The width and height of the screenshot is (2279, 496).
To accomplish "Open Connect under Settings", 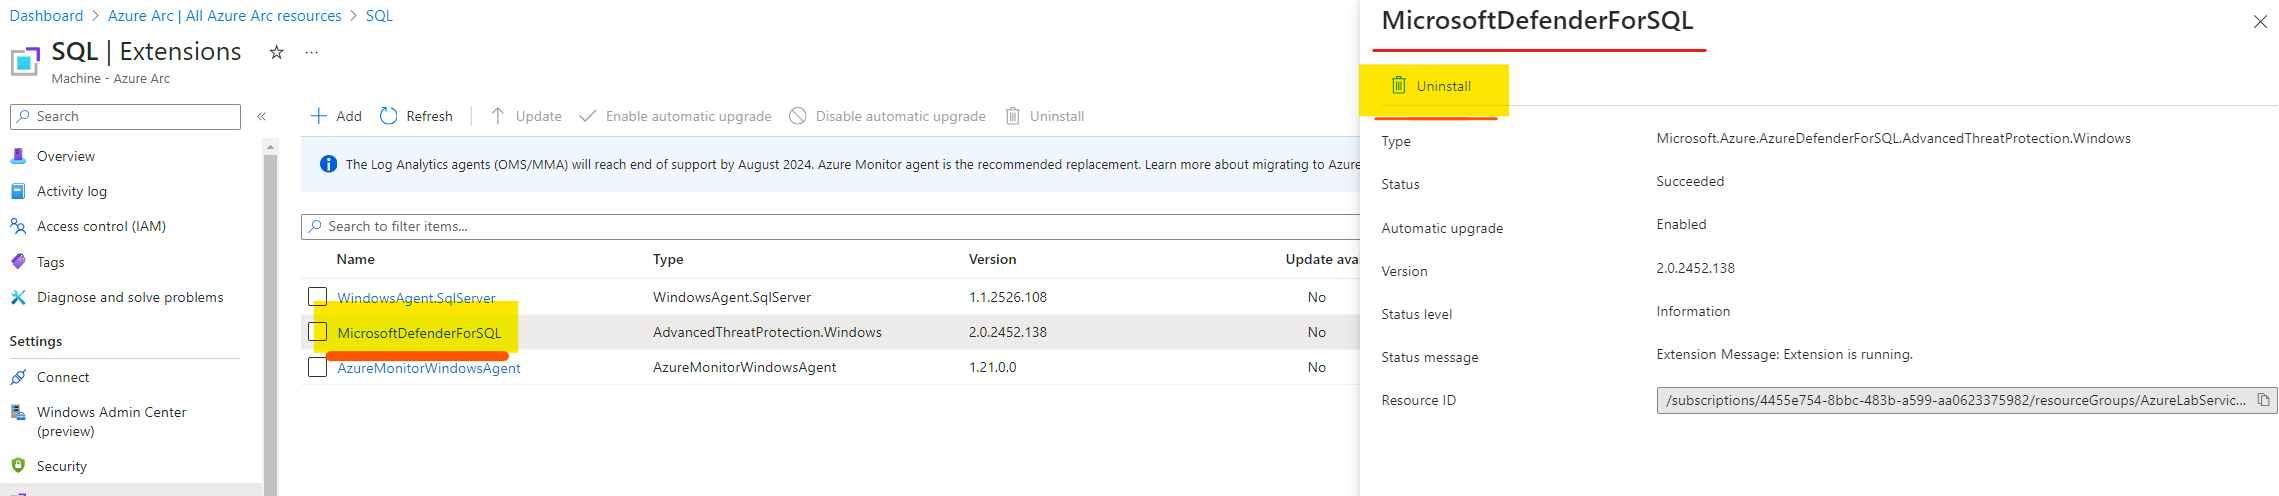I will pos(63,377).
